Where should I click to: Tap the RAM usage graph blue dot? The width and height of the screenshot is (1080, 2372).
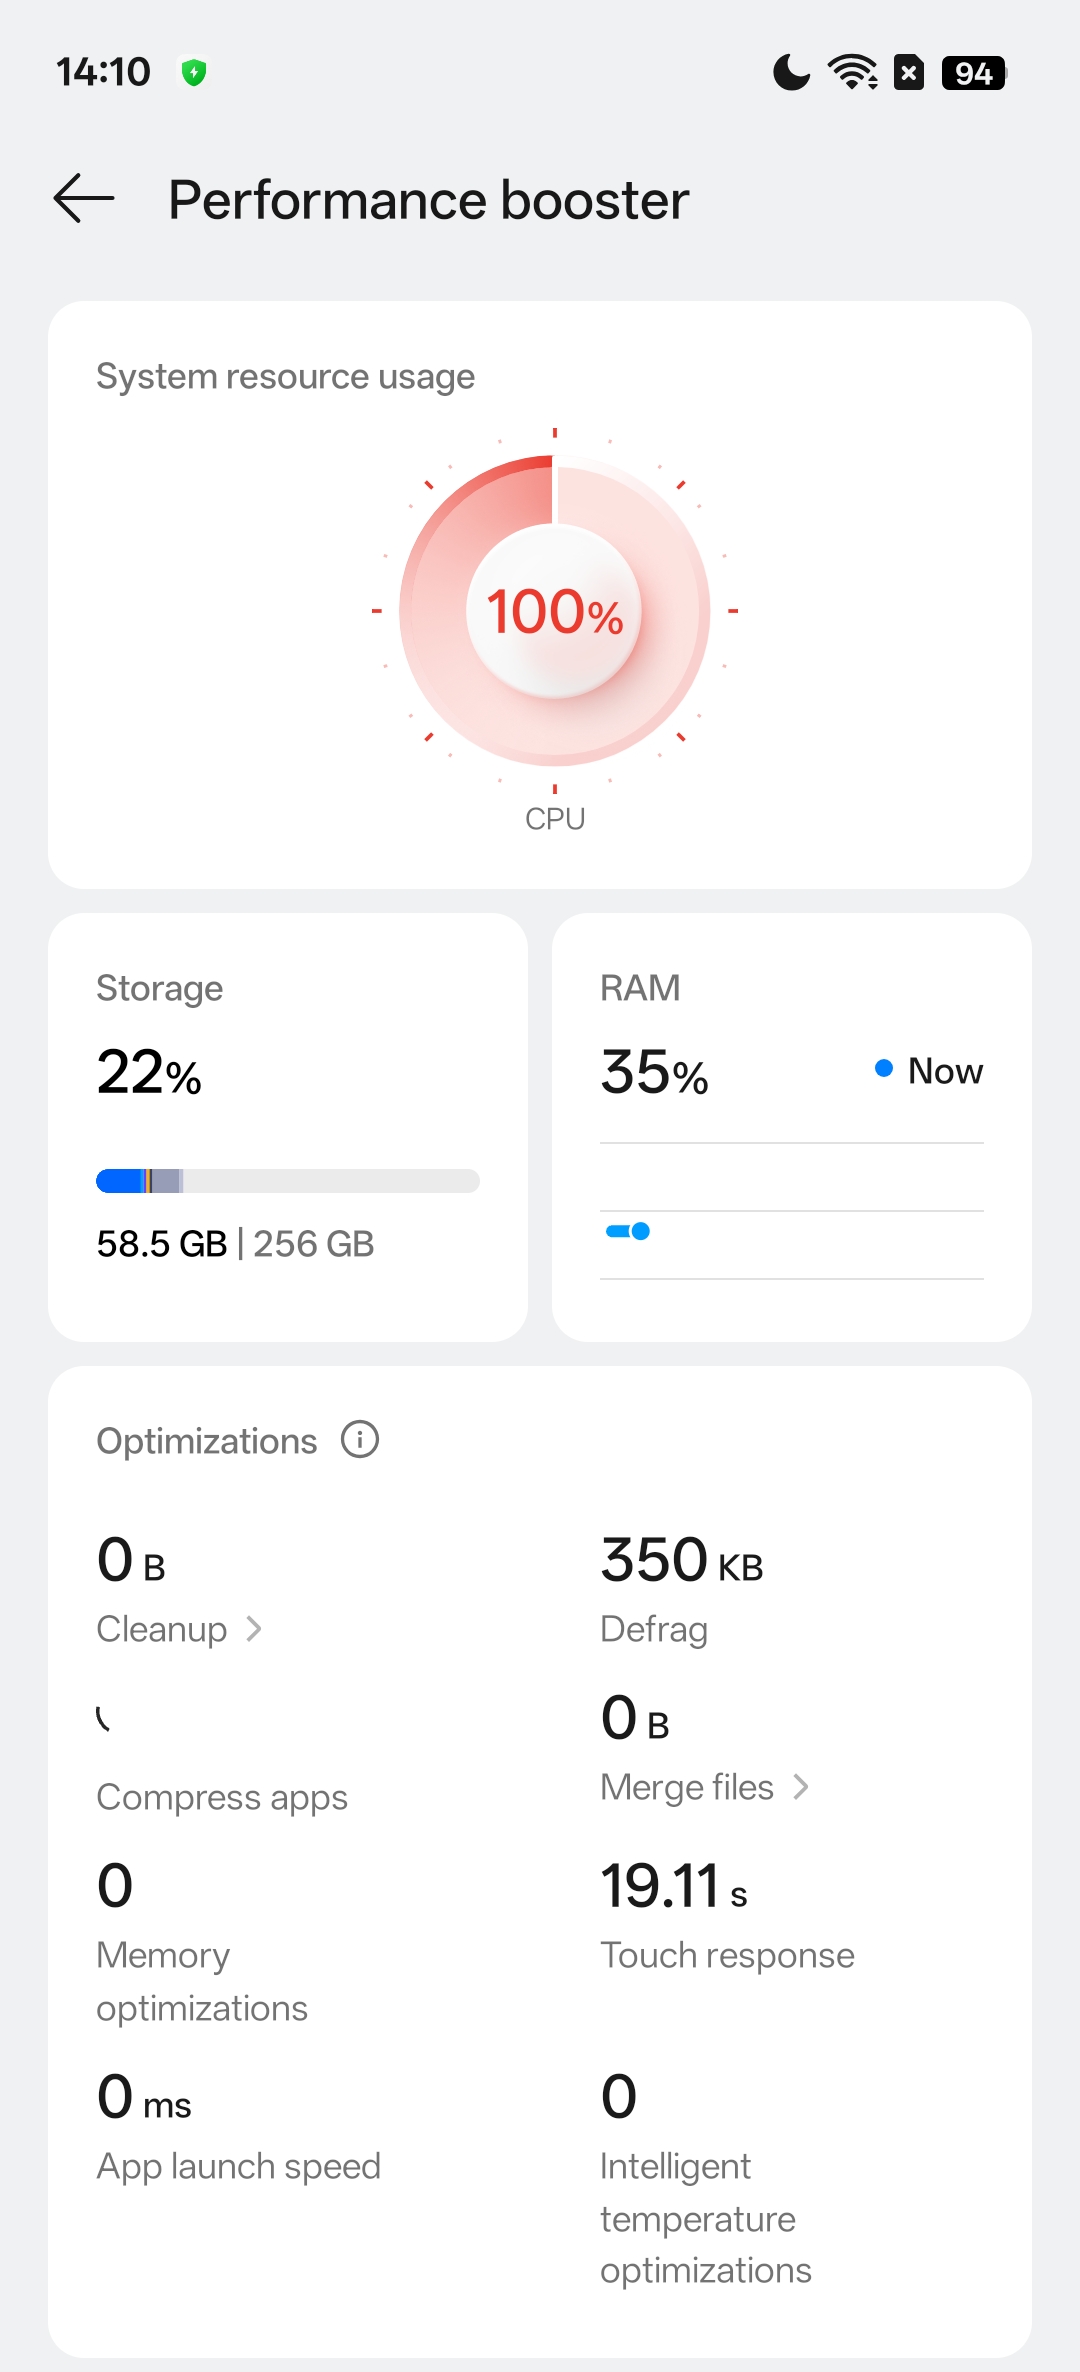pos(640,1231)
